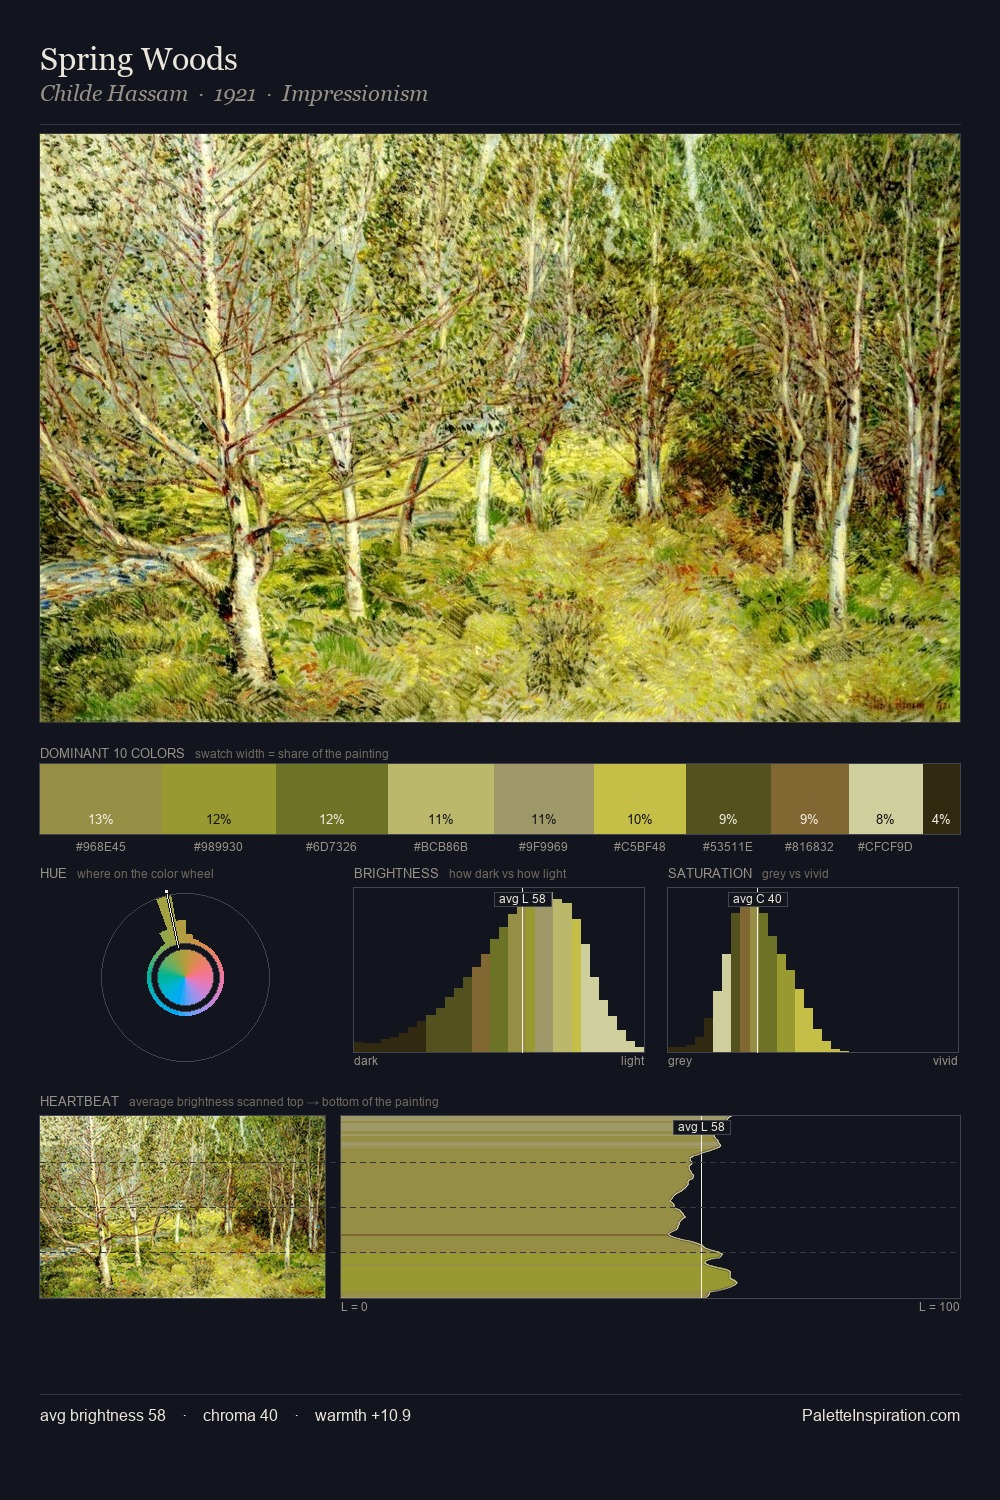The height and width of the screenshot is (1500, 1000).
Task: Click the footer 'chroma 40' stat
Action: 240,1415
